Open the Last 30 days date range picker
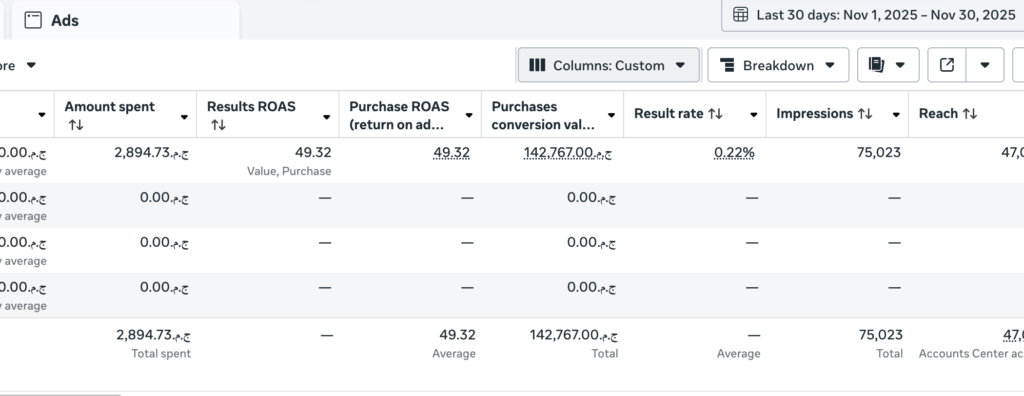The width and height of the screenshot is (1024, 396). click(x=872, y=15)
